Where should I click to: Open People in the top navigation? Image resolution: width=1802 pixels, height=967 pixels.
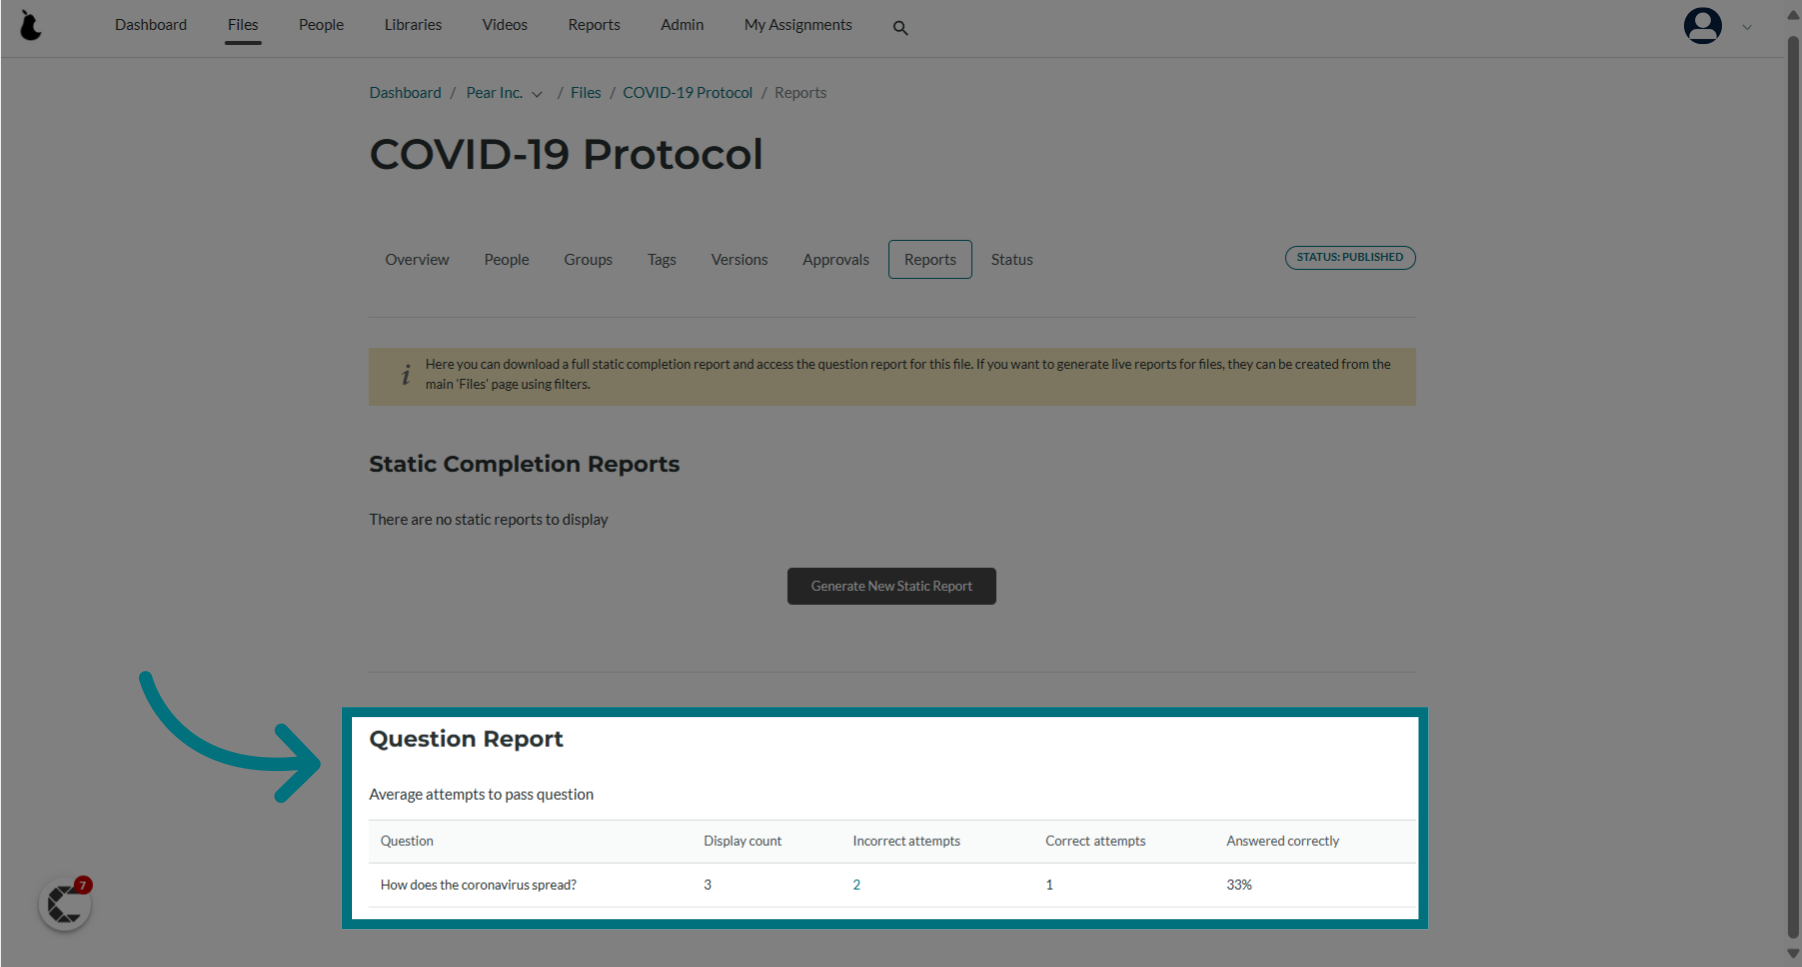pyautogui.click(x=321, y=25)
